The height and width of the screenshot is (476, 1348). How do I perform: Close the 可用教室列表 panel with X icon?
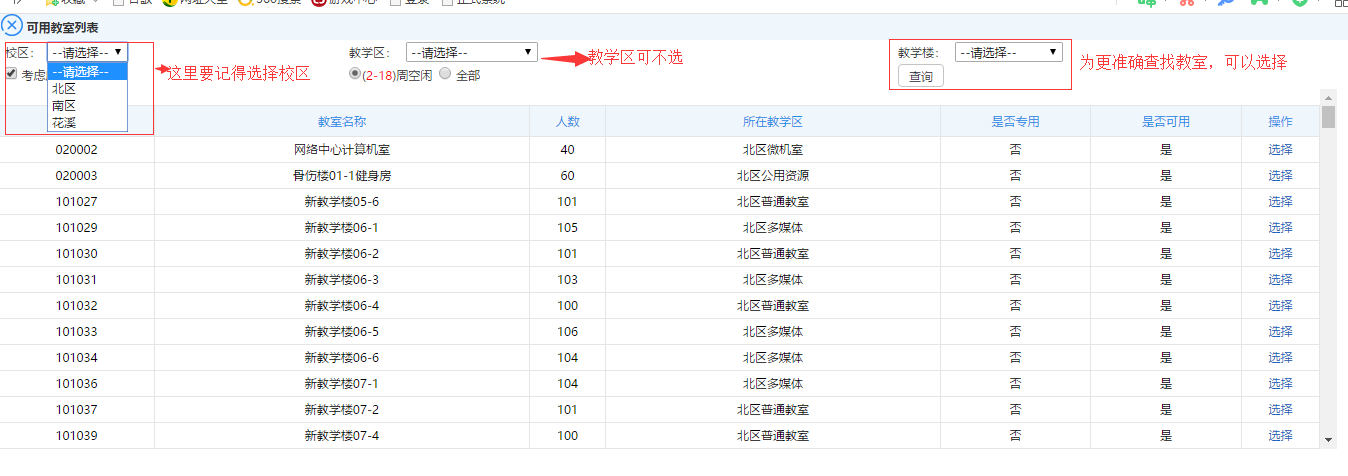pyautogui.click(x=12, y=27)
